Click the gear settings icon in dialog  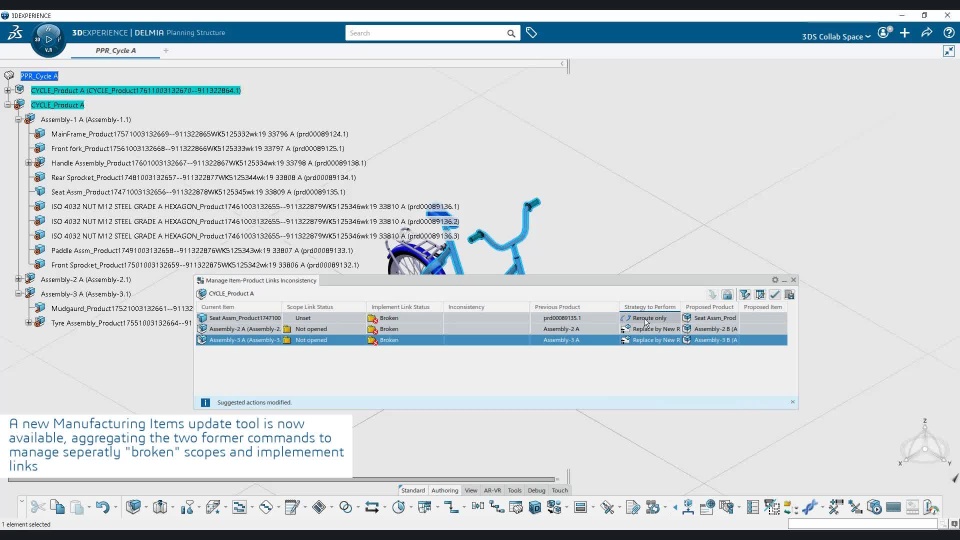pyautogui.click(x=775, y=280)
